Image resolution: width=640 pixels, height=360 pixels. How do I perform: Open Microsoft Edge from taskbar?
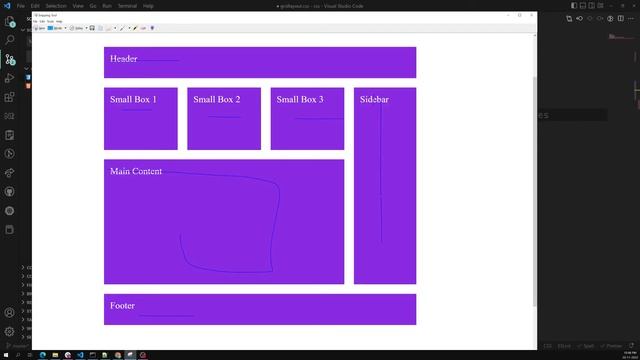42,355
